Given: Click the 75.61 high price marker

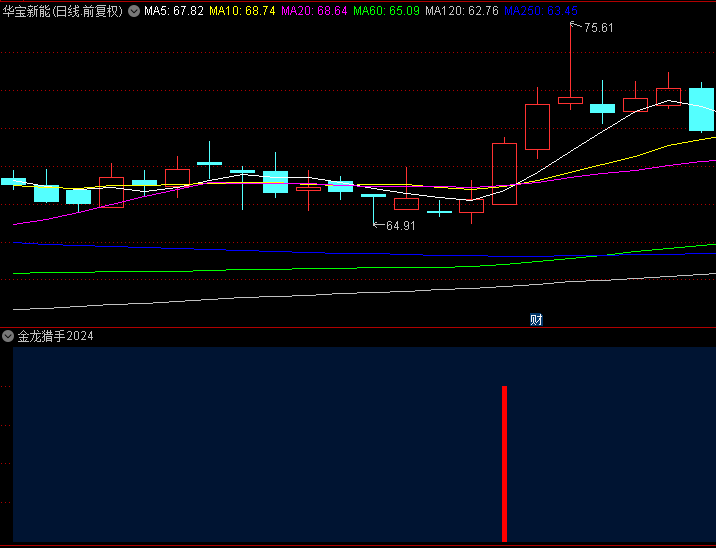Looking at the screenshot, I should 599,28.
